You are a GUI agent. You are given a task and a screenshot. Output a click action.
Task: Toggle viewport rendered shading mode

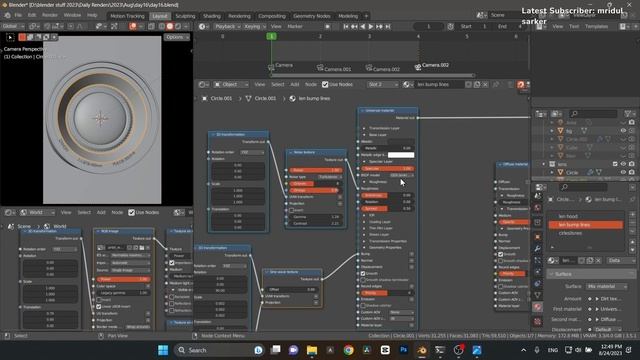tap(178, 27)
